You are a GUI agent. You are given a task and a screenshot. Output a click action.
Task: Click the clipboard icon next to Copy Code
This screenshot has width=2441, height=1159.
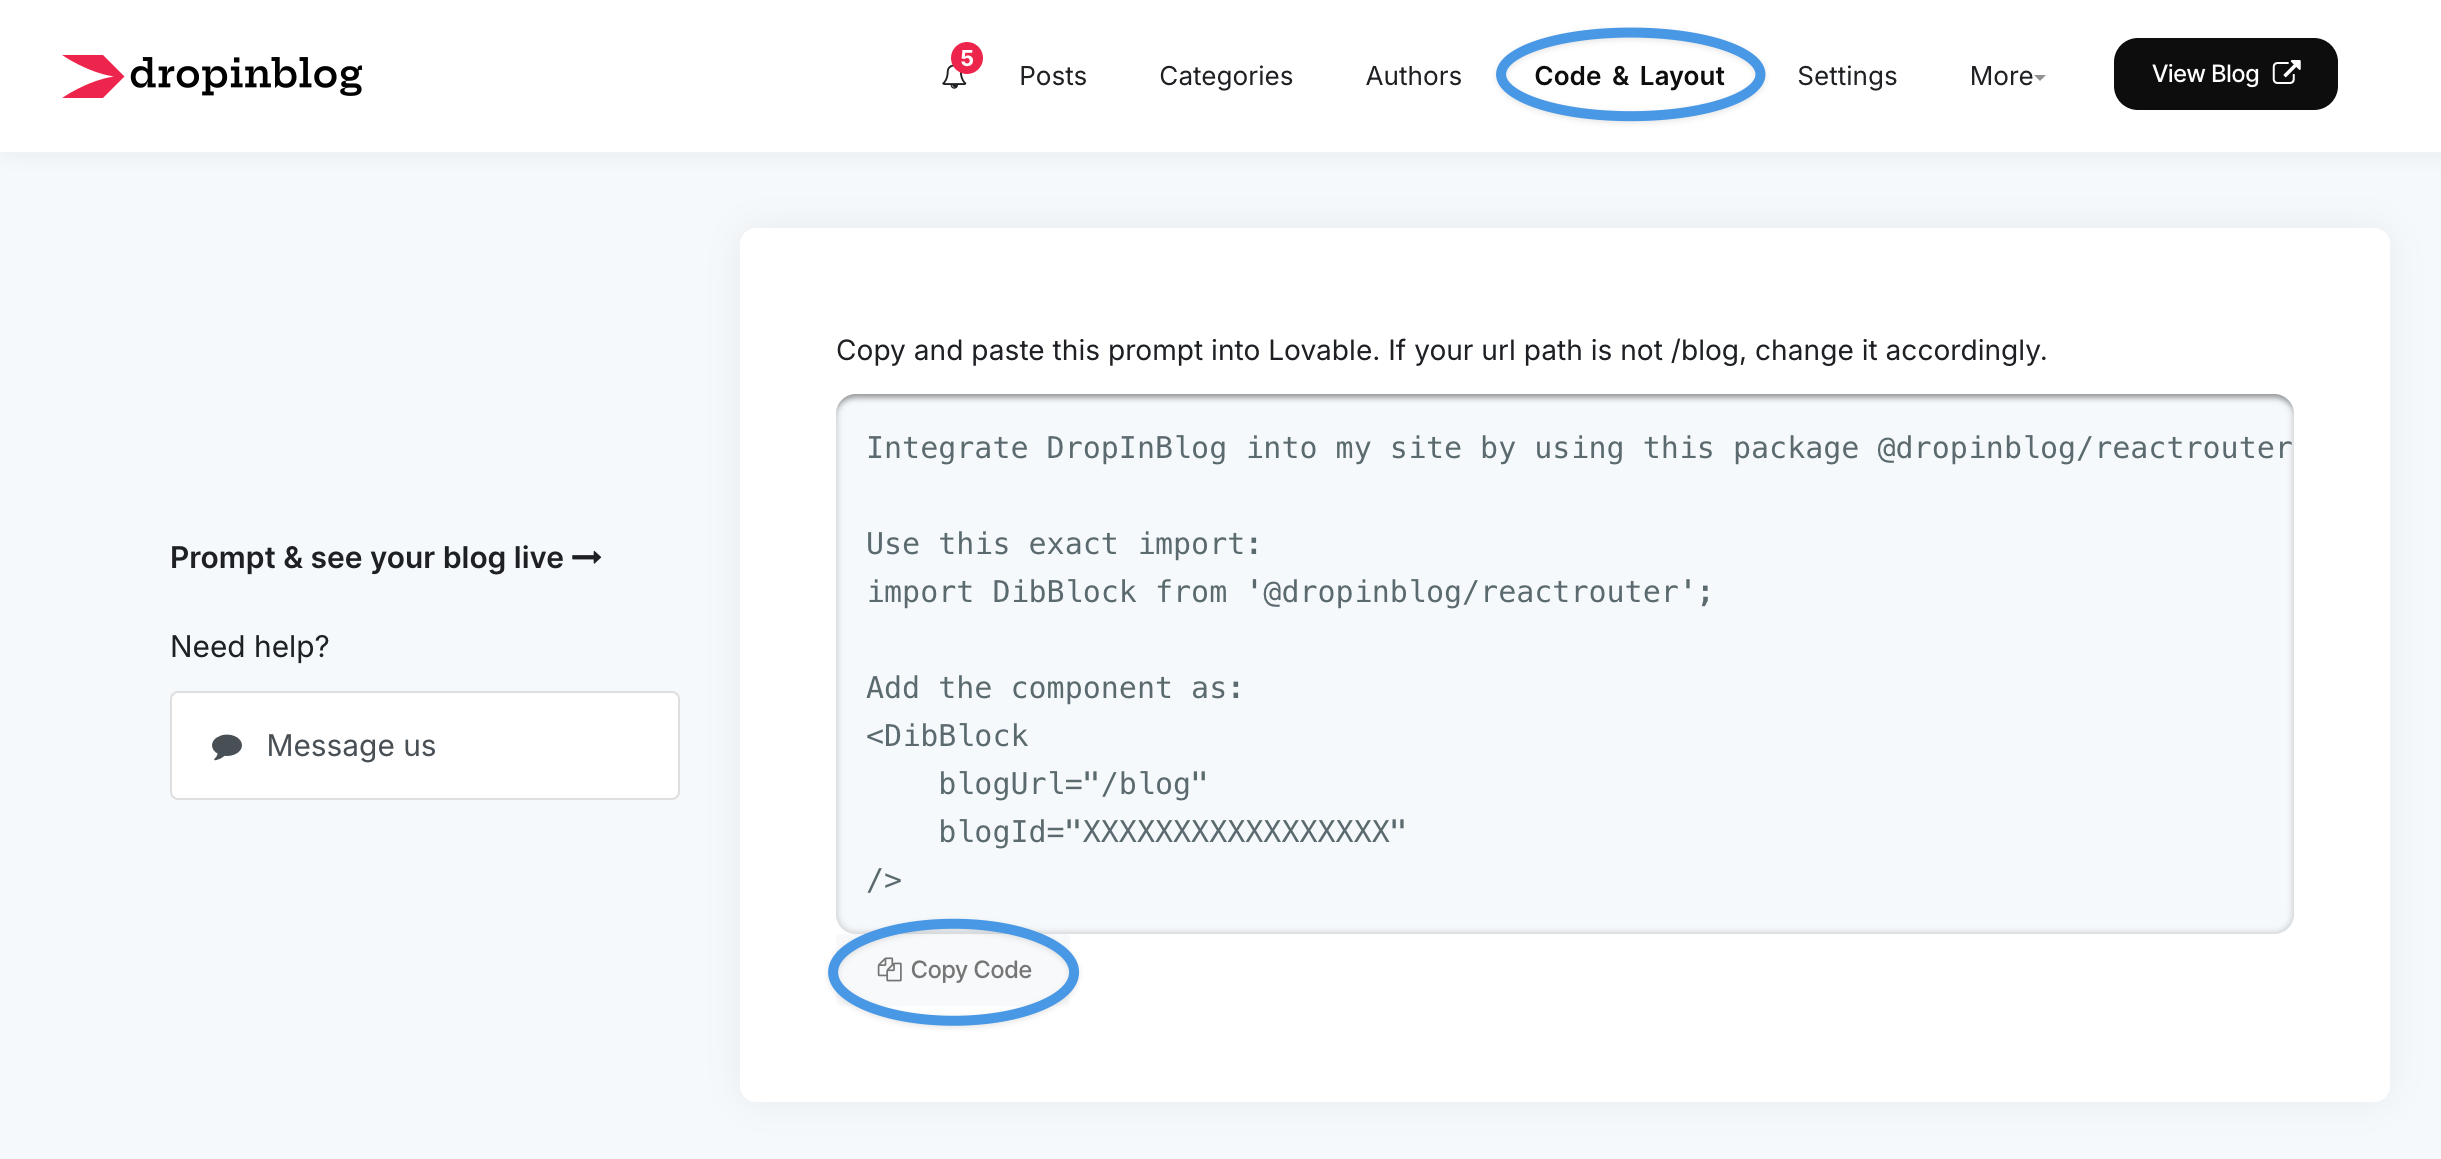coord(889,969)
